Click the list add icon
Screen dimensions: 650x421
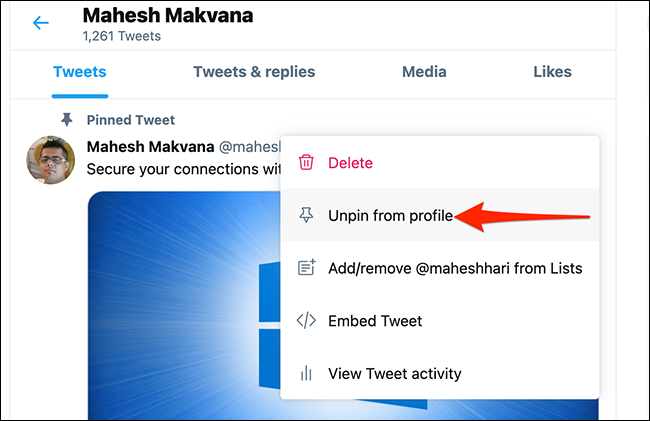(x=307, y=268)
